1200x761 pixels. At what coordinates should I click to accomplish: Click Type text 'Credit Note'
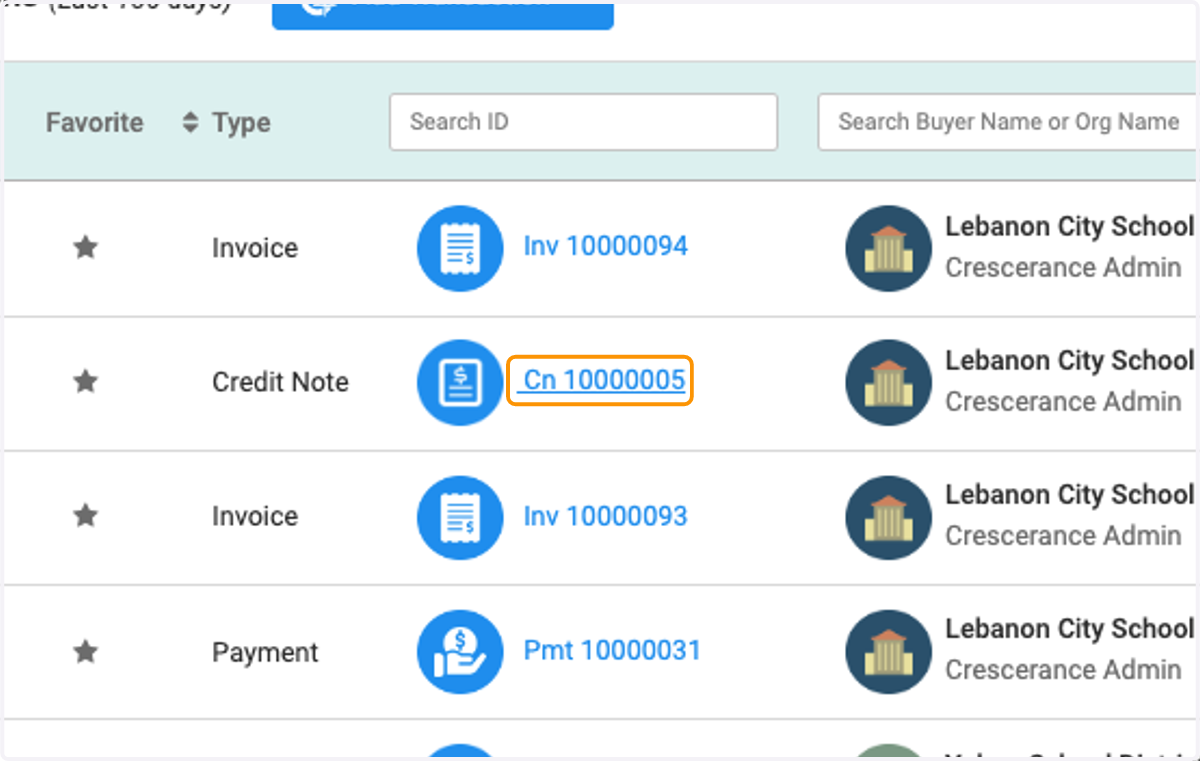tap(280, 382)
